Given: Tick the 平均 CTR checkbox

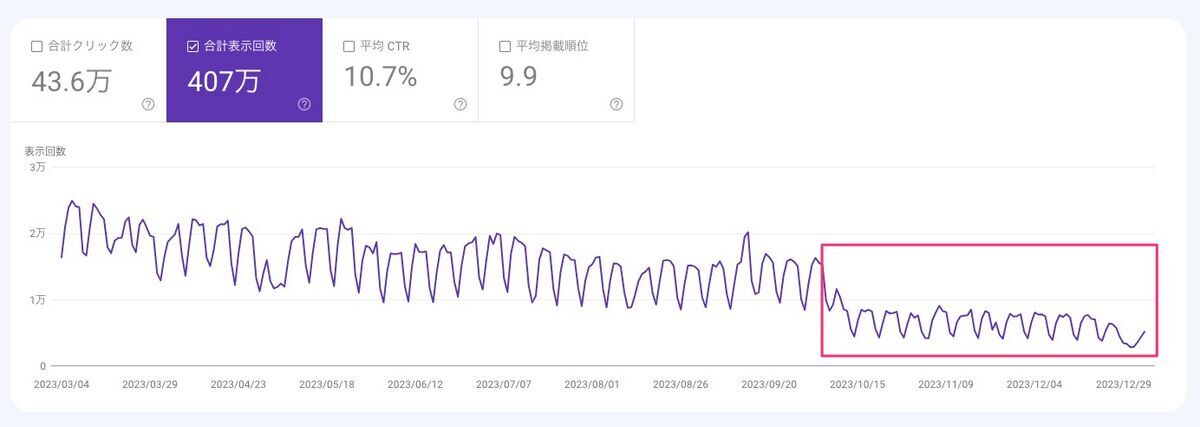Looking at the screenshot, I should pyautogui.click(x=349, y=46).
